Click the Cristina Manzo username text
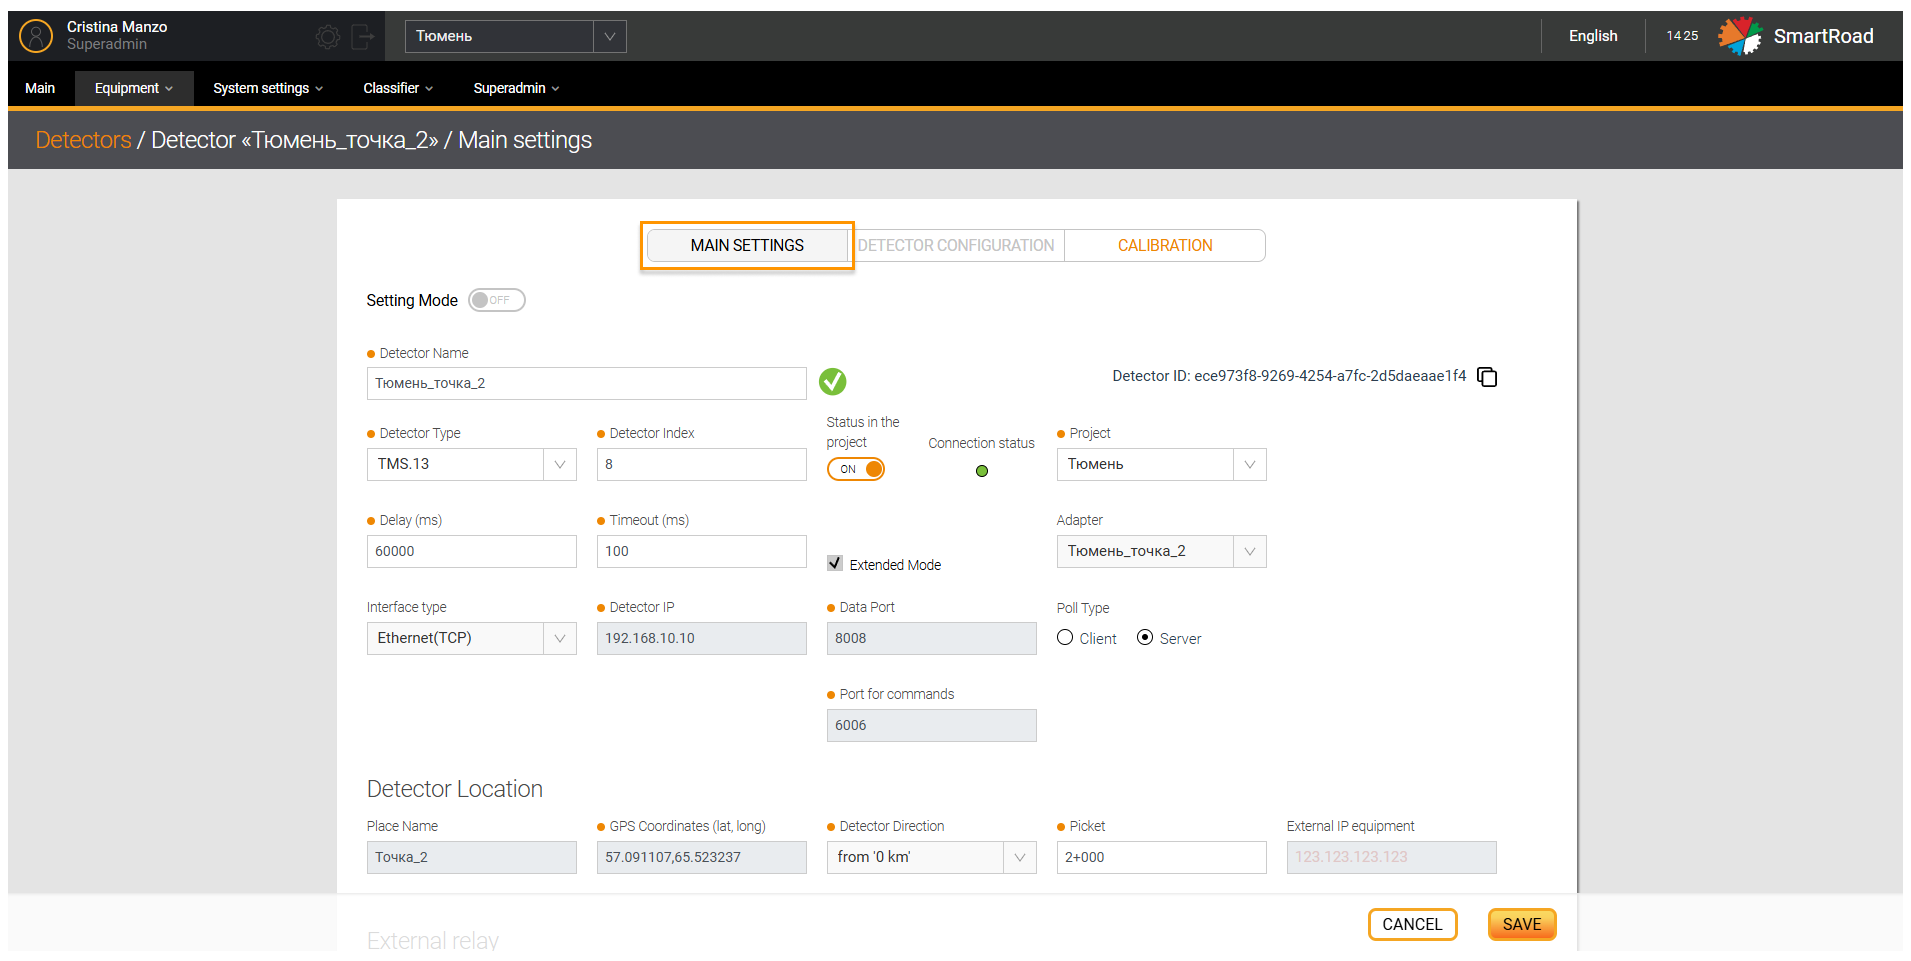 click(117, 27)
